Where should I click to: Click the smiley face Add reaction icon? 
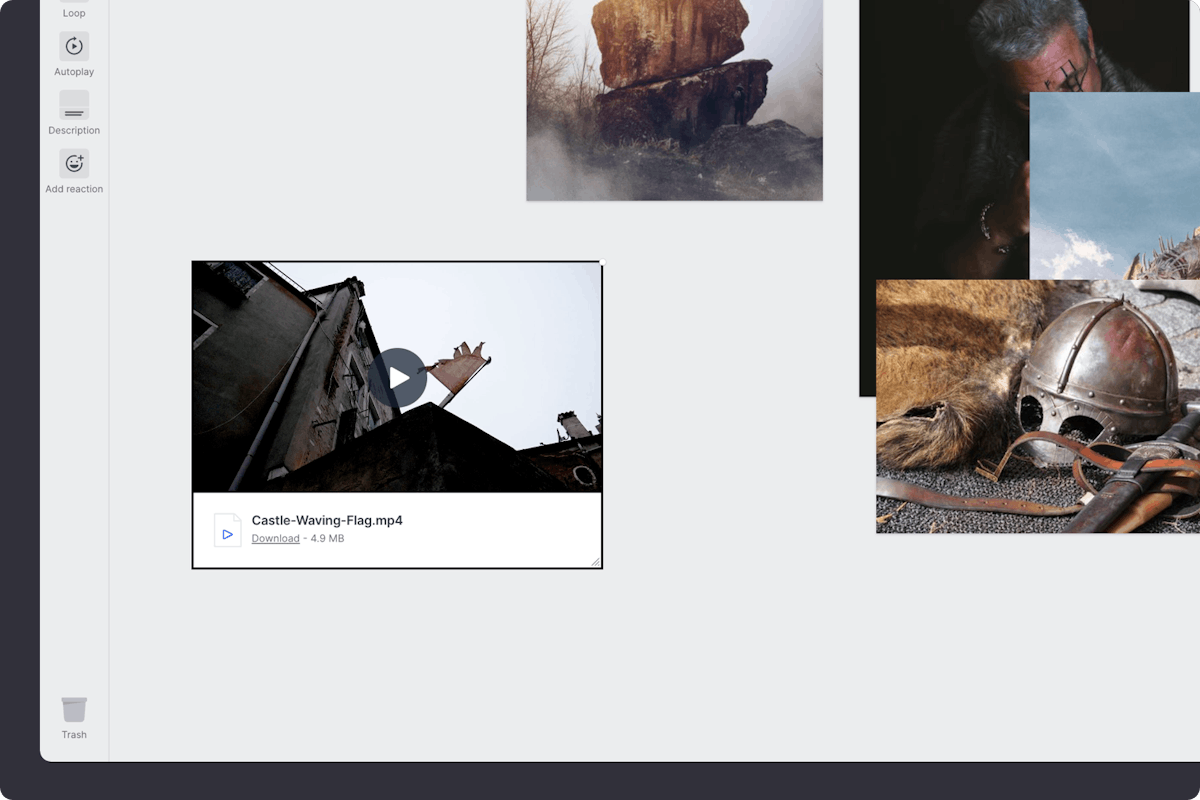tap(73, 162)
